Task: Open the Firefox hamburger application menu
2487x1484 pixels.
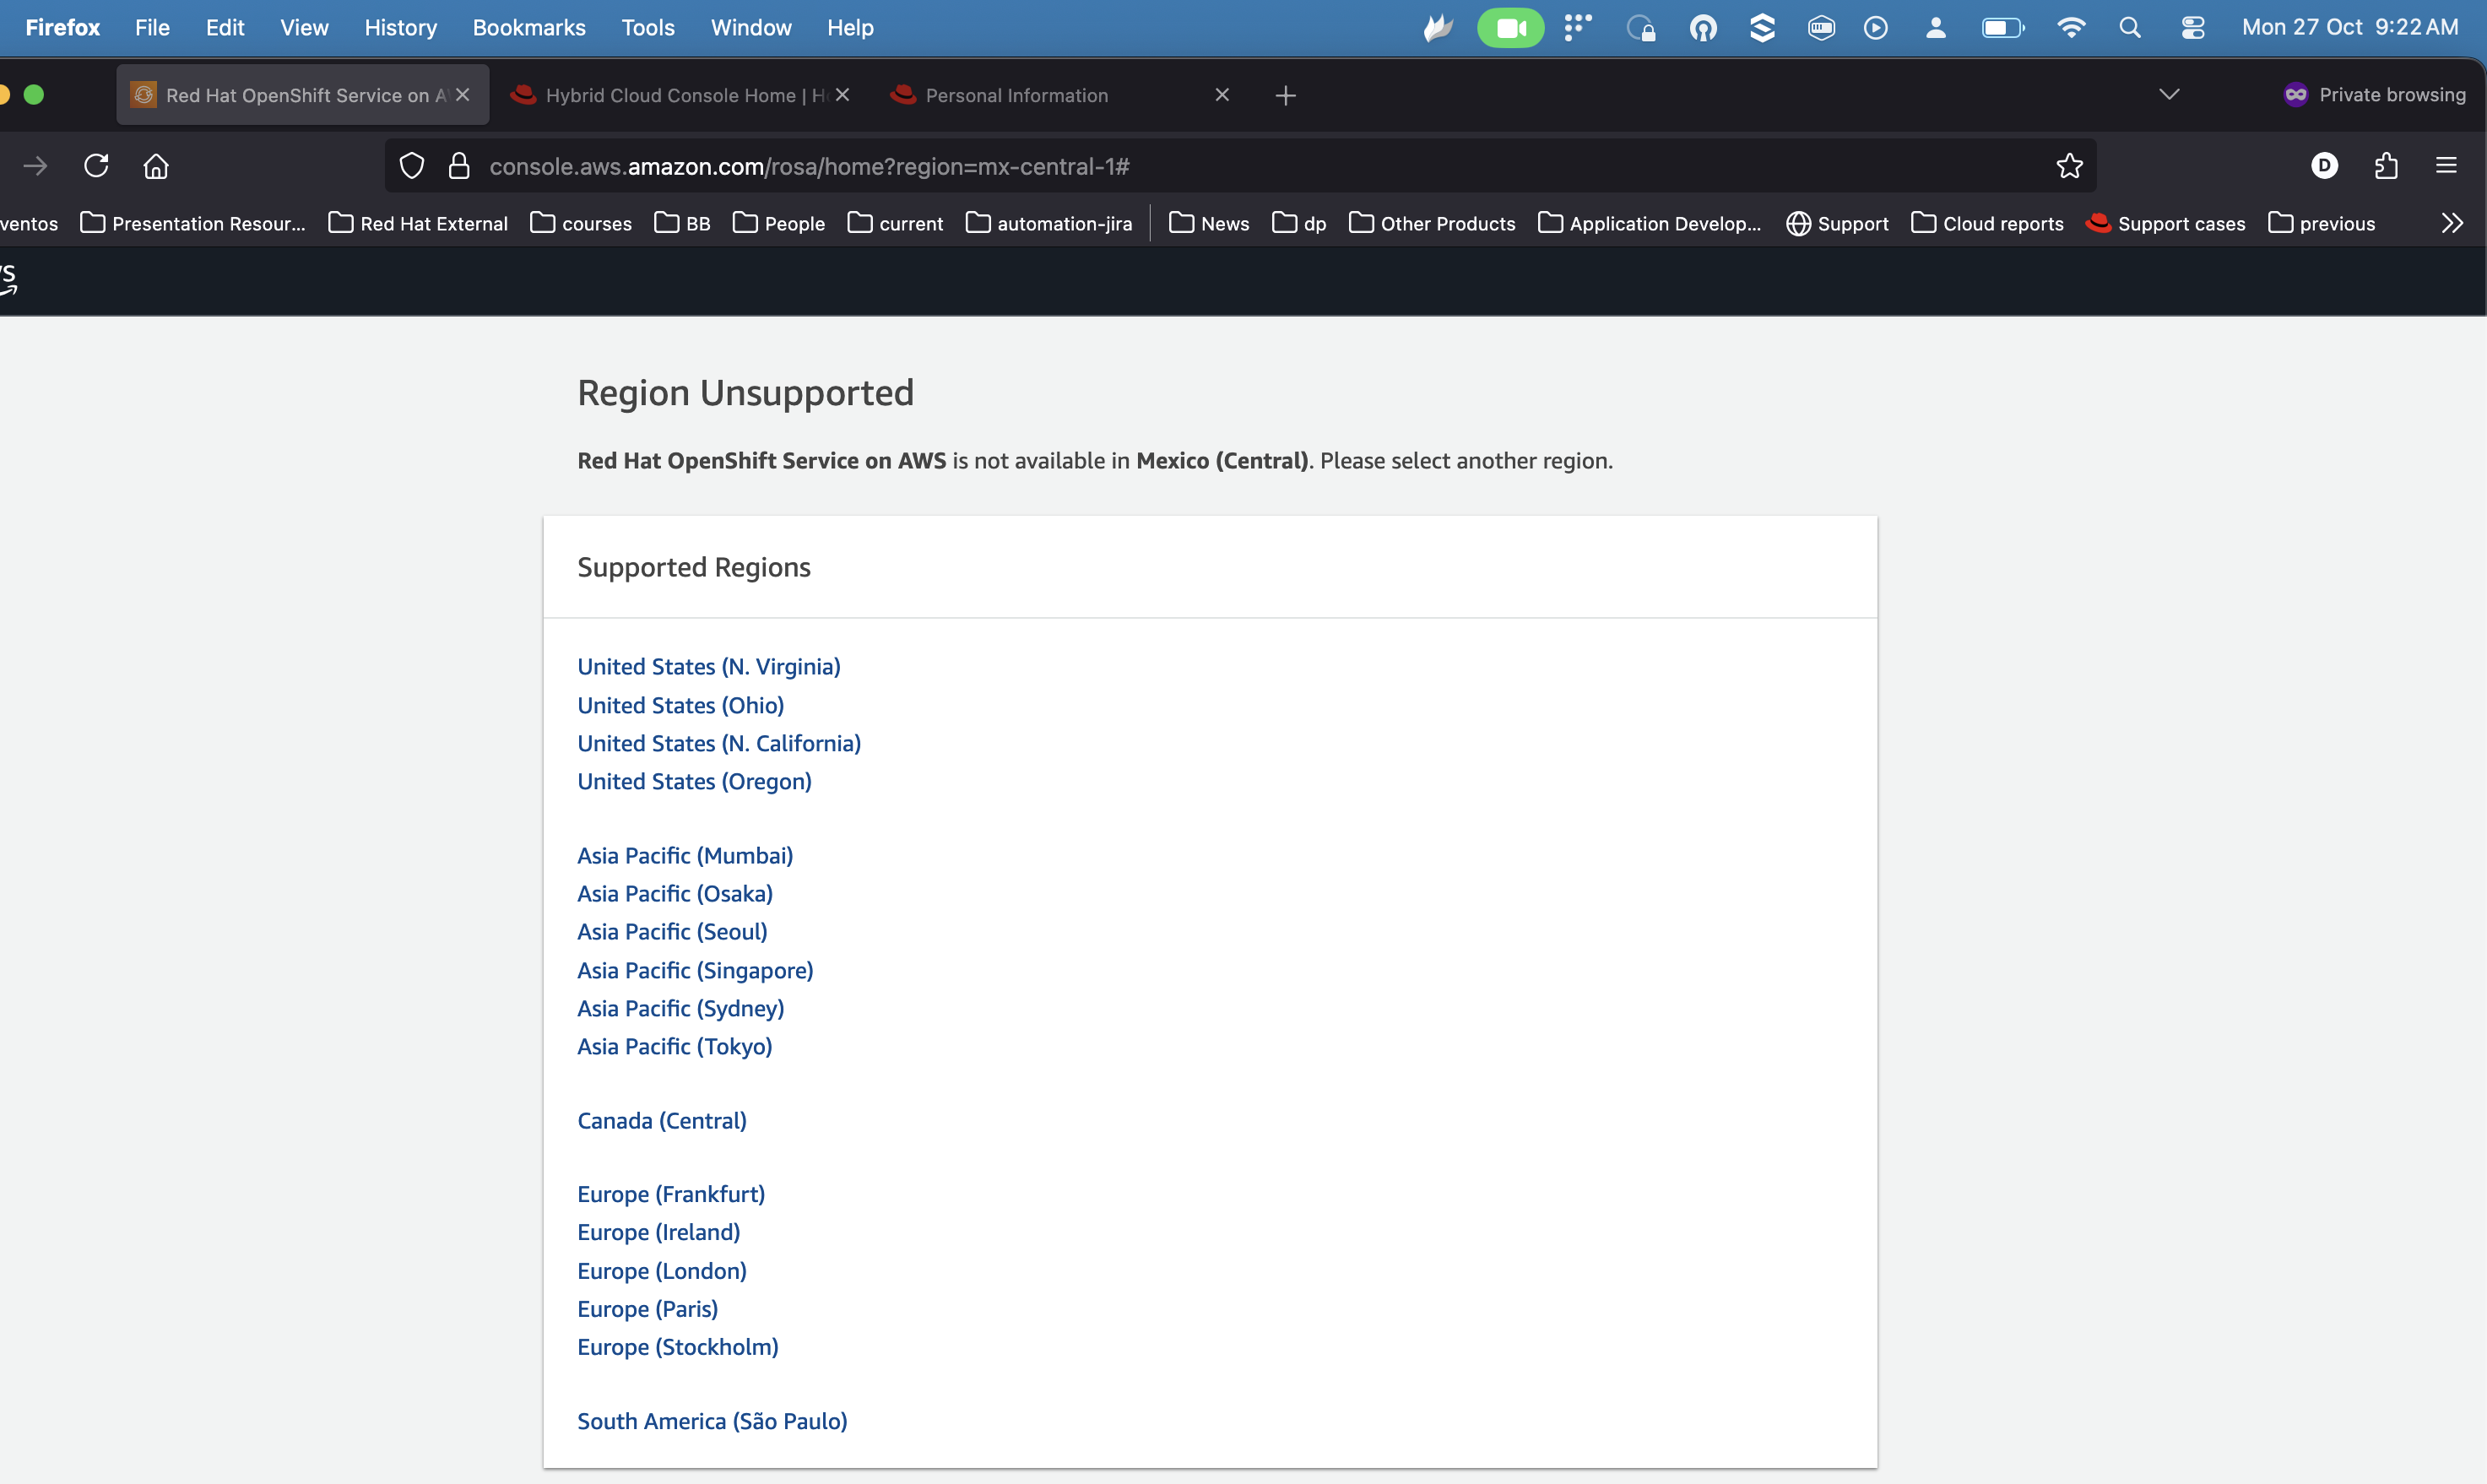Action: 2446,166
